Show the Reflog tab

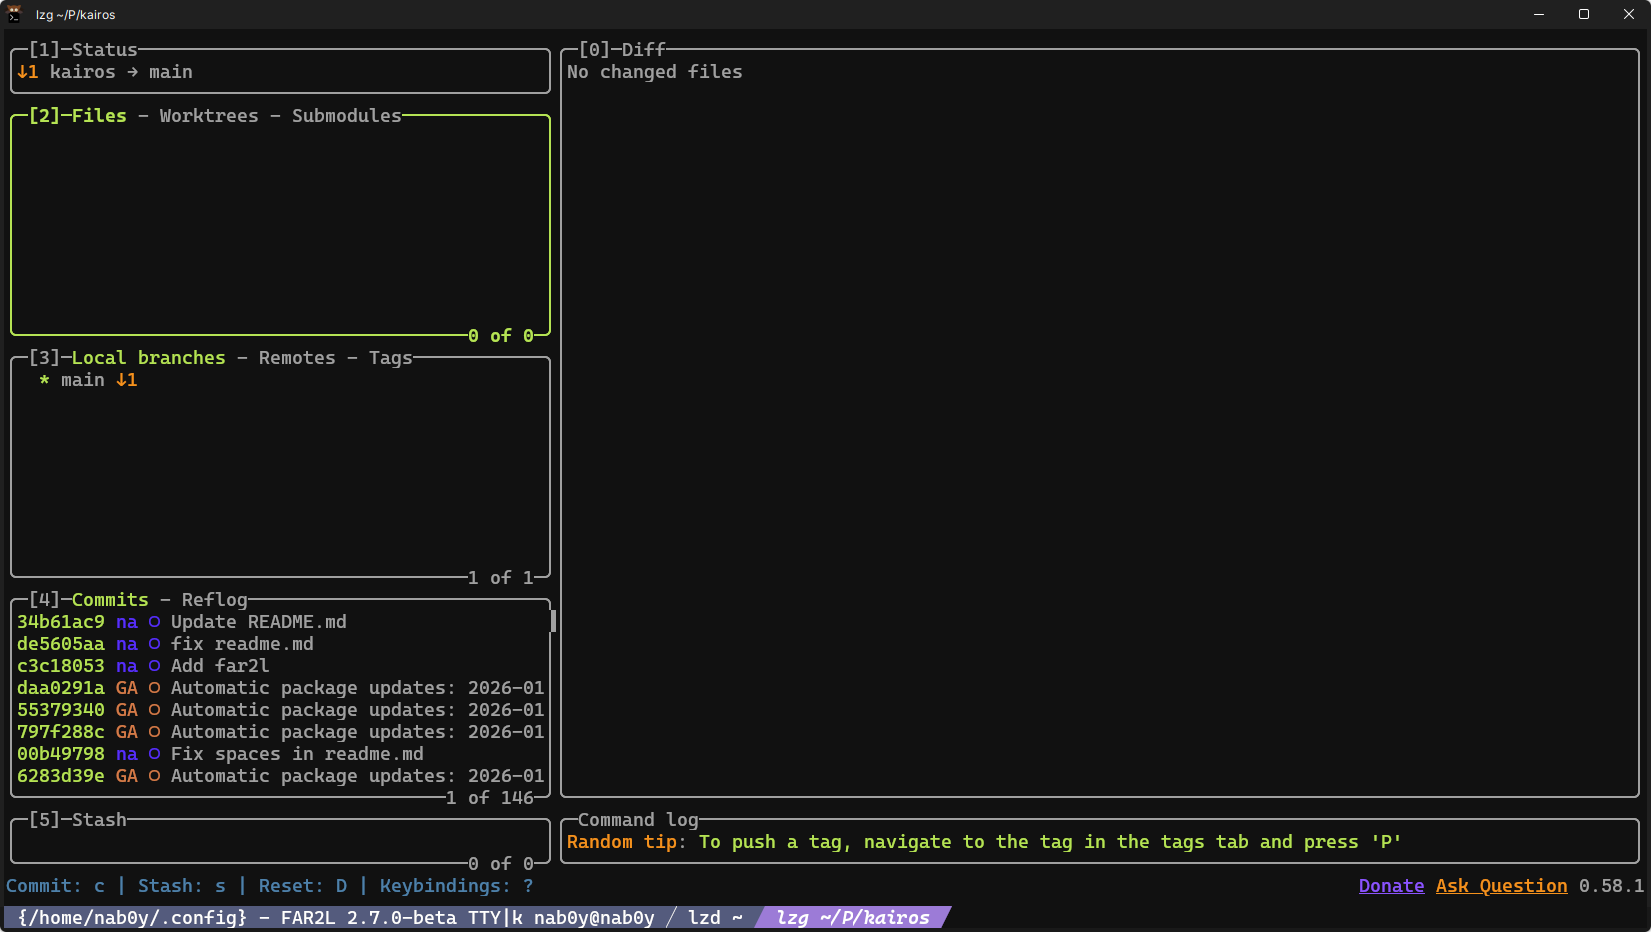coord(214,600)
